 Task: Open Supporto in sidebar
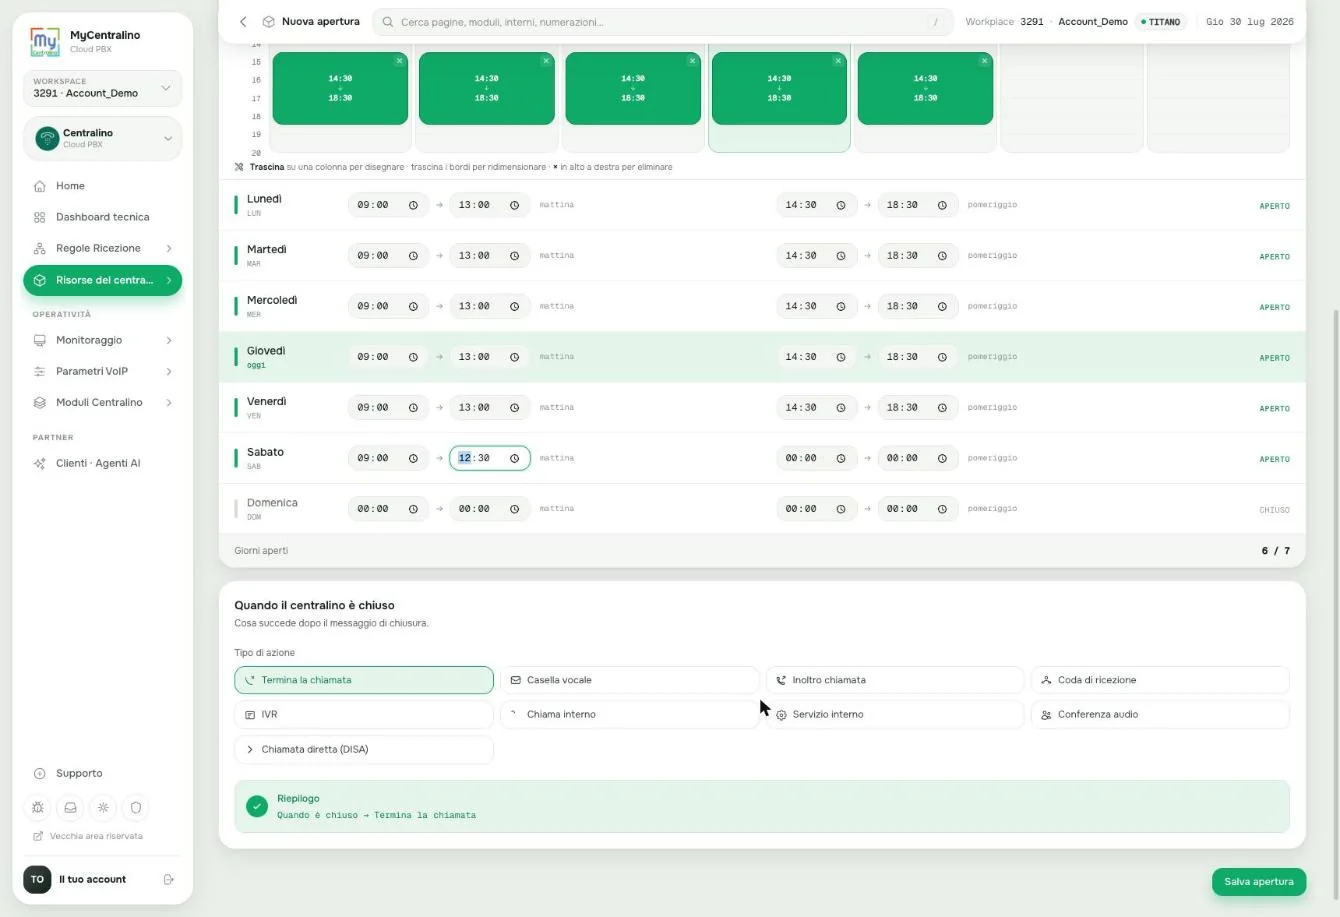coord(102,774)
